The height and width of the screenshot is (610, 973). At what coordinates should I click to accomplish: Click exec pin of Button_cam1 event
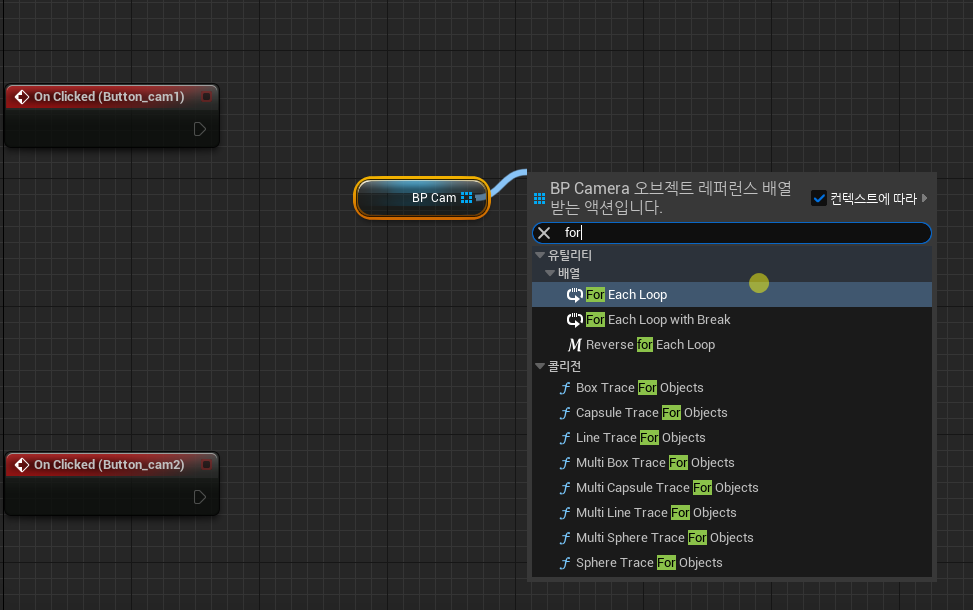pos(199,129)
